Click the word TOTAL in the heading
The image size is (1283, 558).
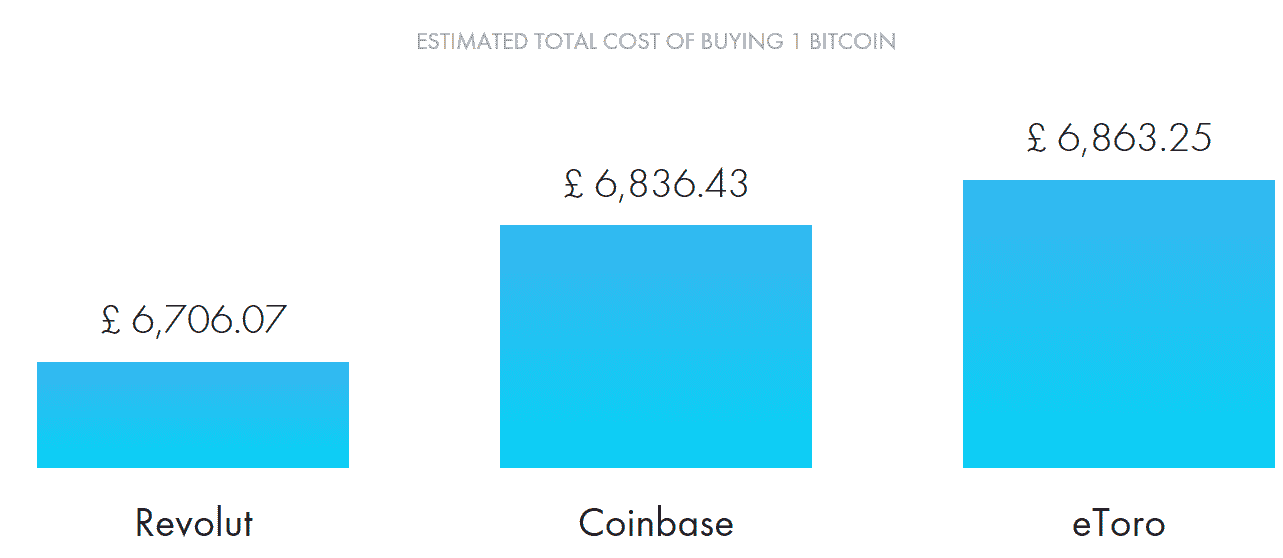[x=565, y=42]
